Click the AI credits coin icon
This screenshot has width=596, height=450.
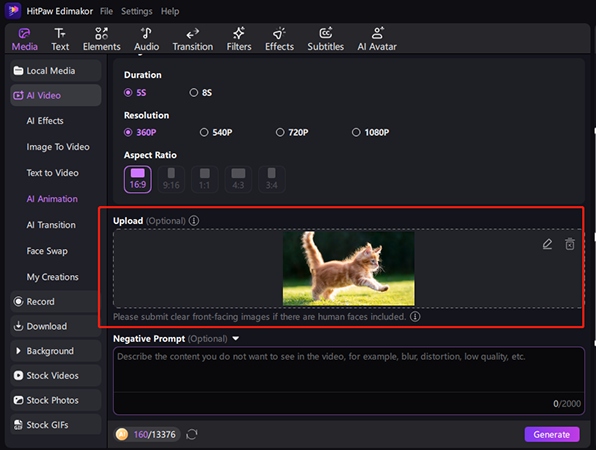(122, 434)
